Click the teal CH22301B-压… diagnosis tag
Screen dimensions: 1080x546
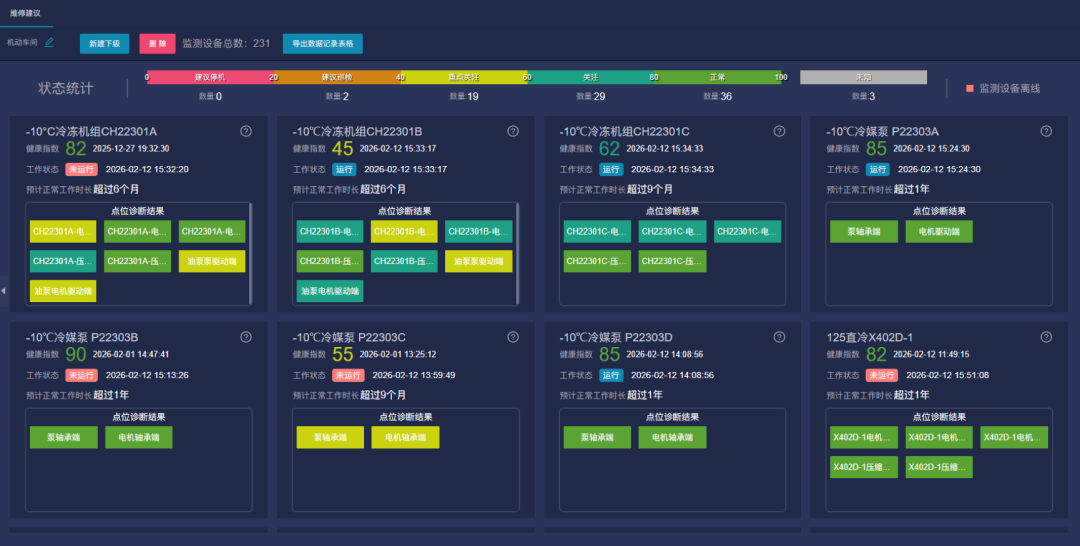pyautogui.click(x=404, y=261)
